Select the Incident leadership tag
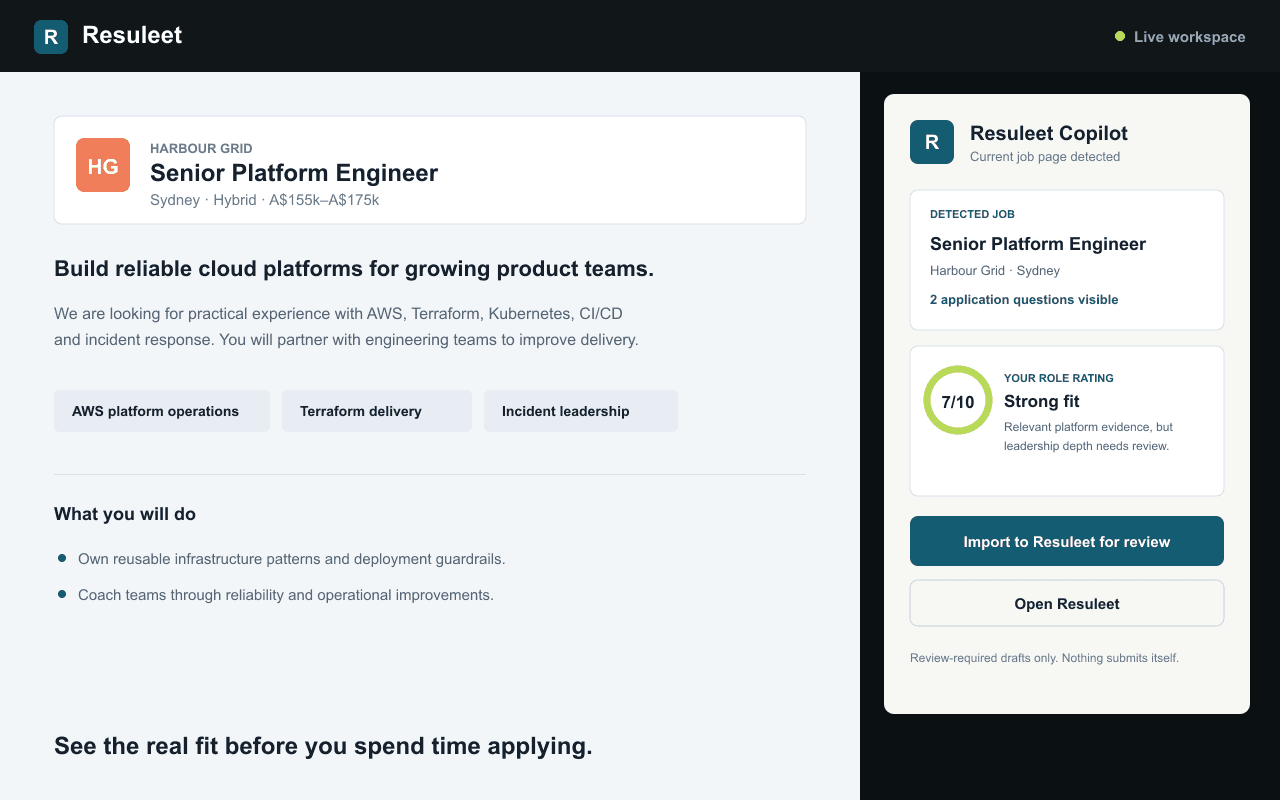Viewport: 1280px width, 800px height. click(x=581, y=411)
